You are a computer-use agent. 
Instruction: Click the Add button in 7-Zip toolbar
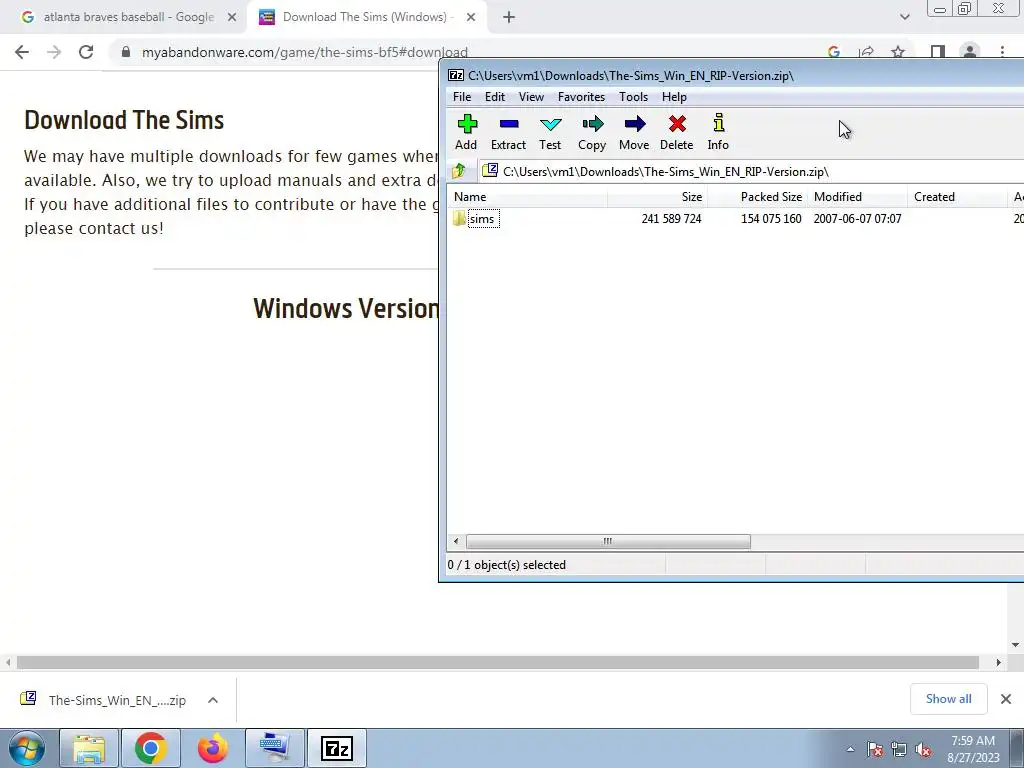tap(466, 133)
